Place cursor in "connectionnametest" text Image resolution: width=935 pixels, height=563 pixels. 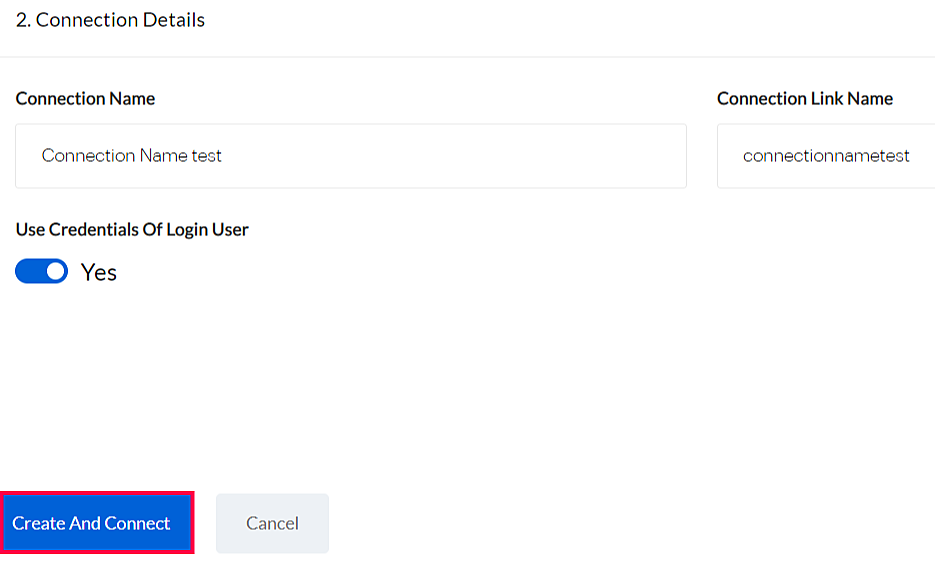[826, 156]
